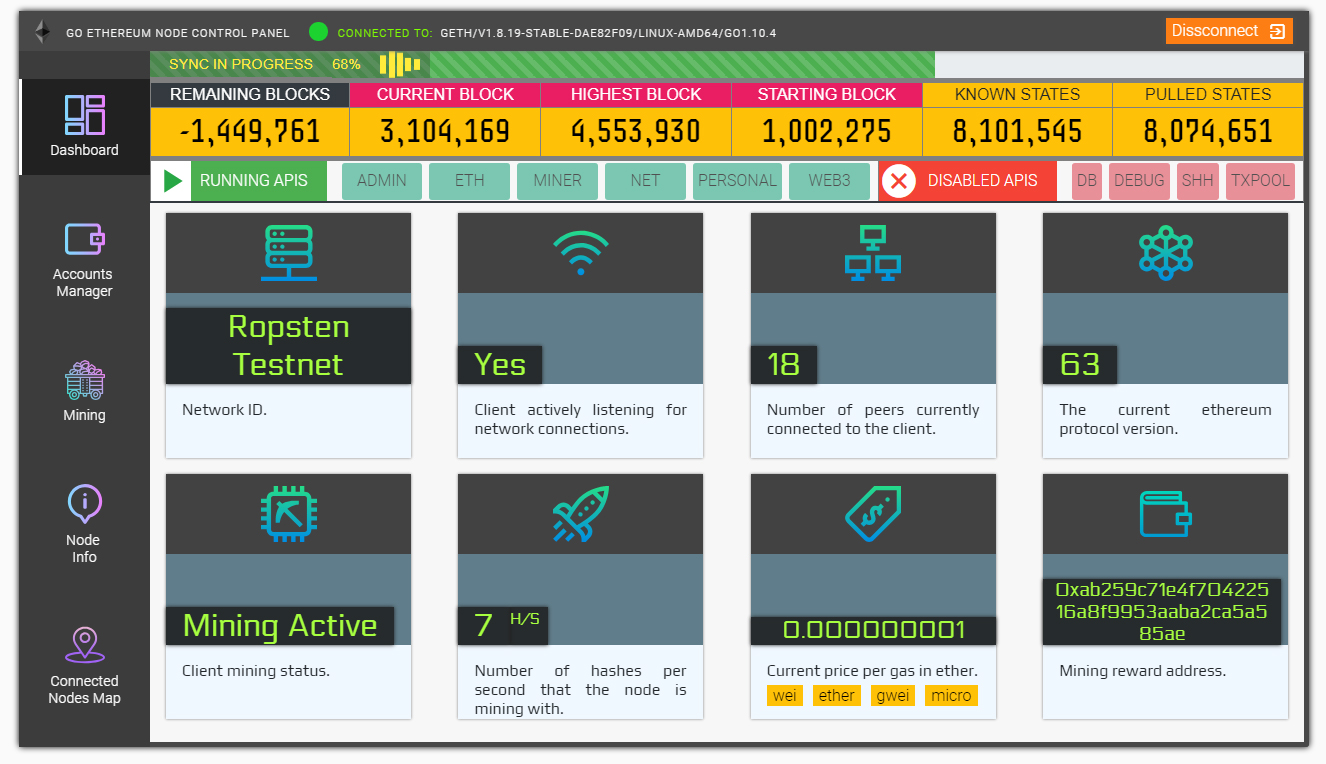Disconnect from the Geth node
This screenshot has height=764, width=1326.
[1229, 31]
